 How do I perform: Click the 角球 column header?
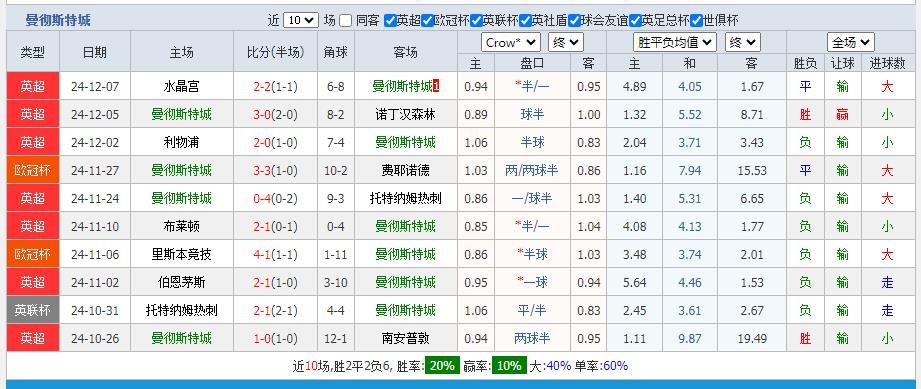(x=335, y=52)
